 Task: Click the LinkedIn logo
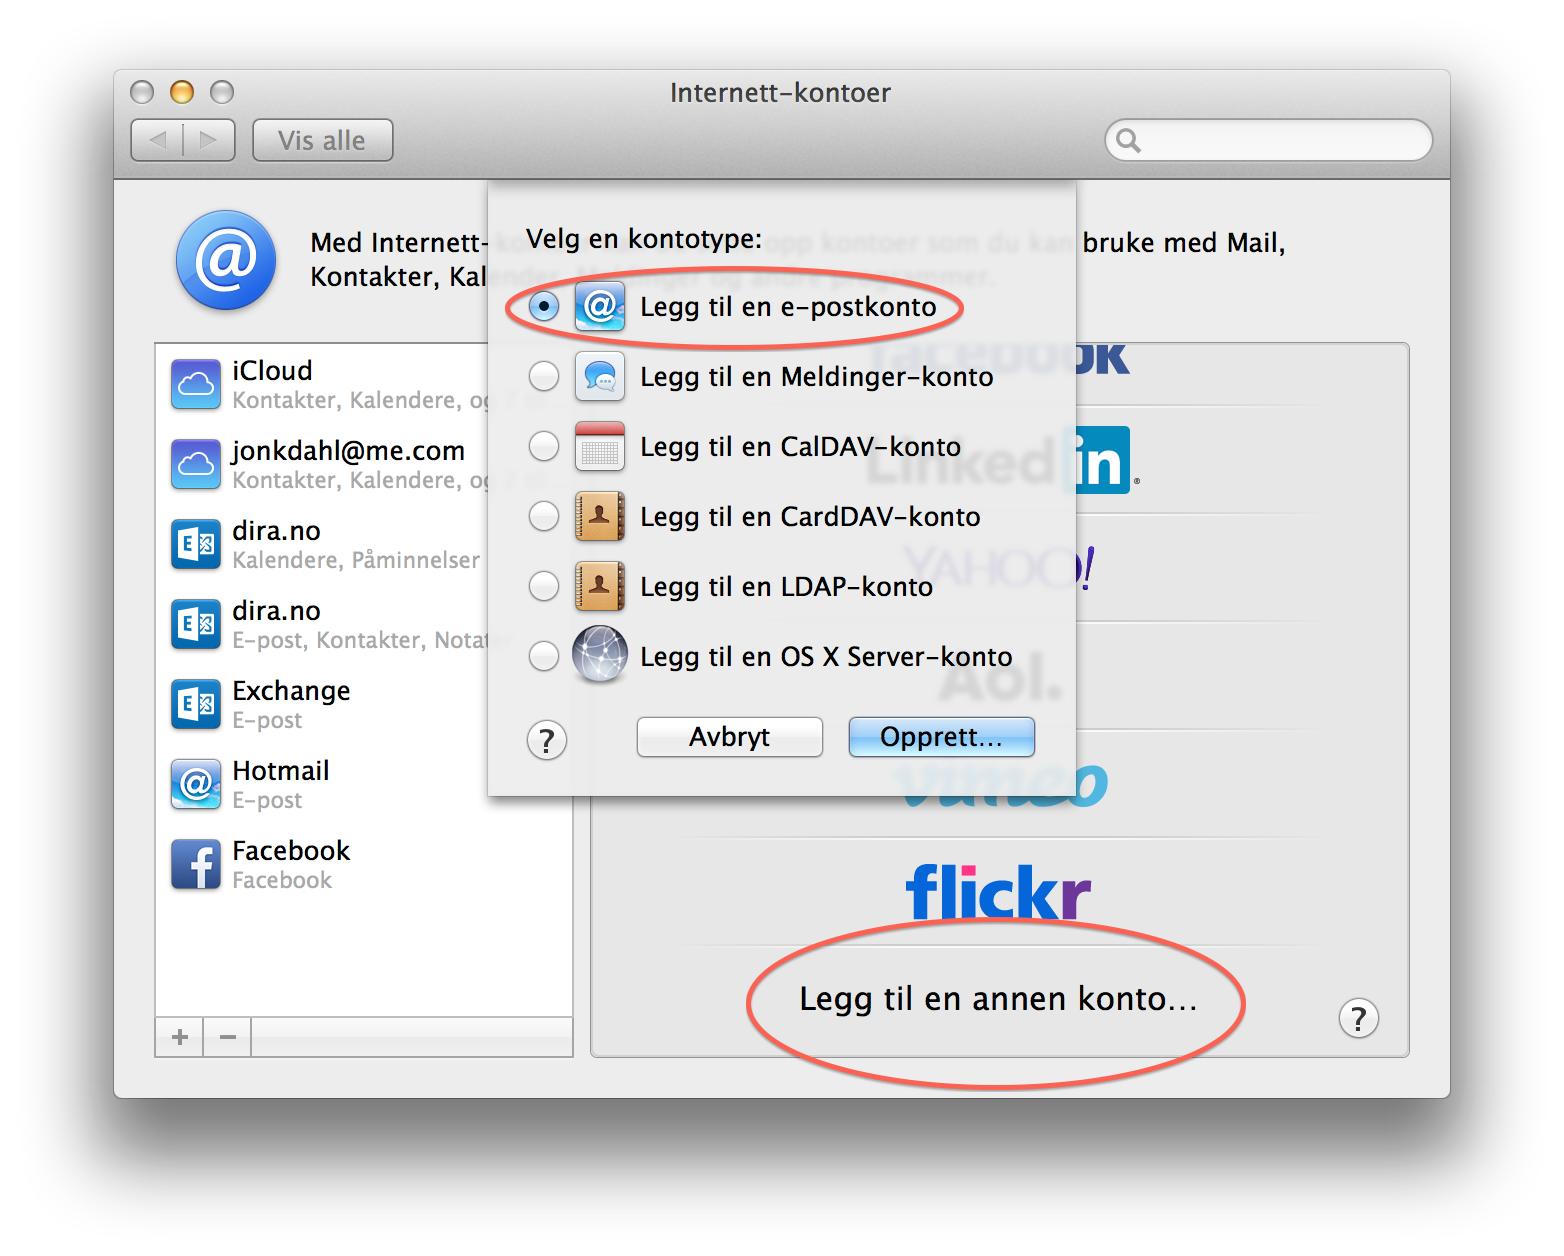1002,460
